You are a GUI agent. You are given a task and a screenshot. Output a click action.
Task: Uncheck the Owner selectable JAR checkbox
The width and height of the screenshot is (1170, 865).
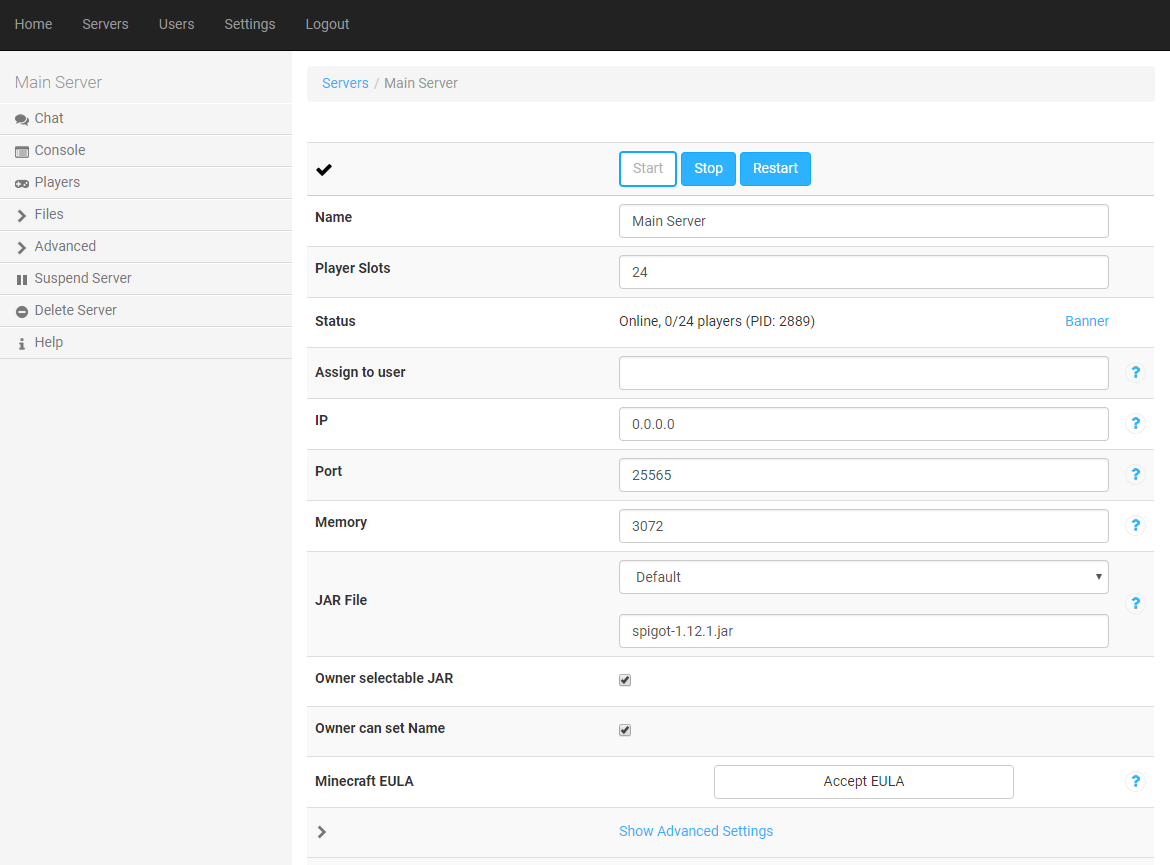coord(625,680)
